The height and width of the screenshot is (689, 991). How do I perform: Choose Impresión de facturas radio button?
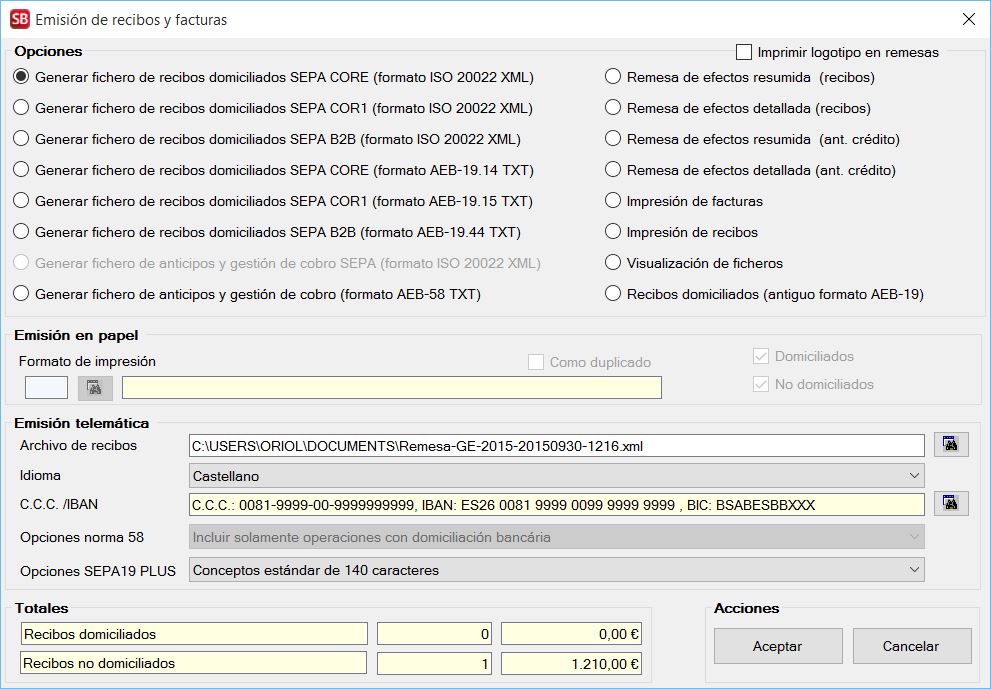point(613,201)
